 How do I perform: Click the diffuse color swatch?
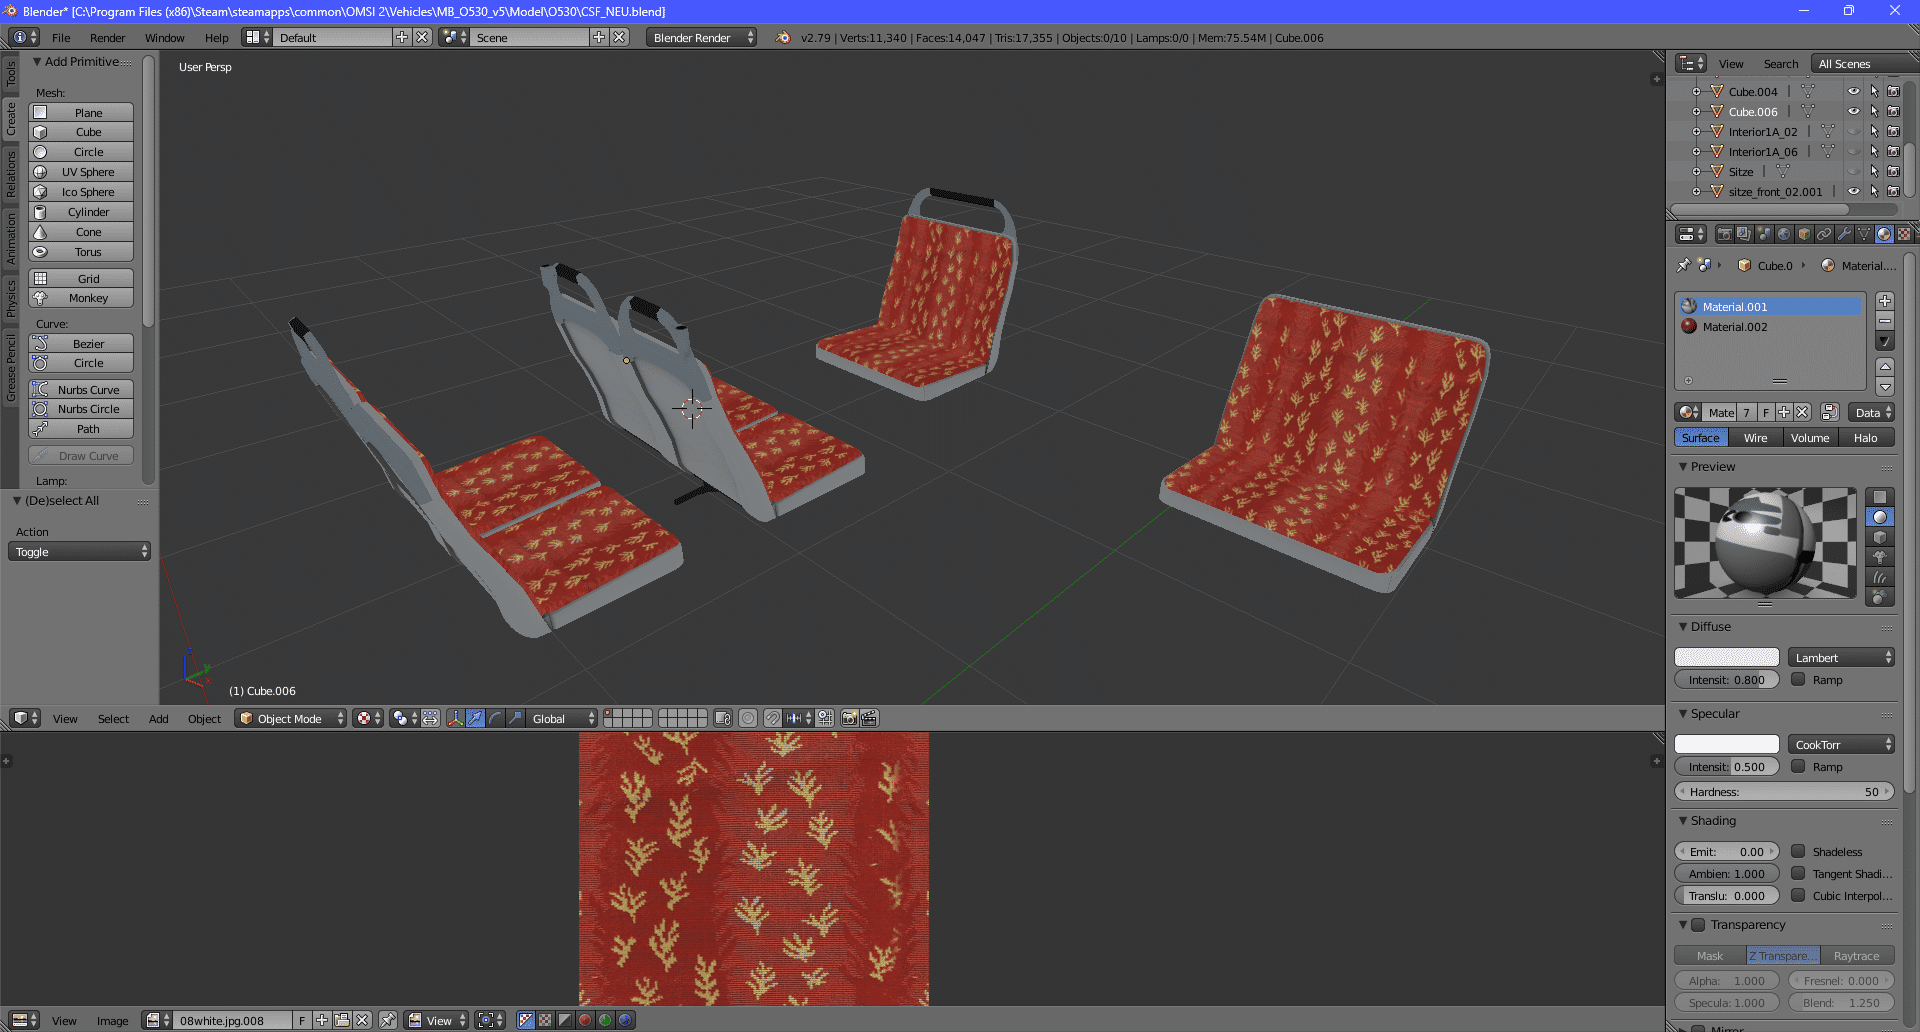click(1727, 658)
